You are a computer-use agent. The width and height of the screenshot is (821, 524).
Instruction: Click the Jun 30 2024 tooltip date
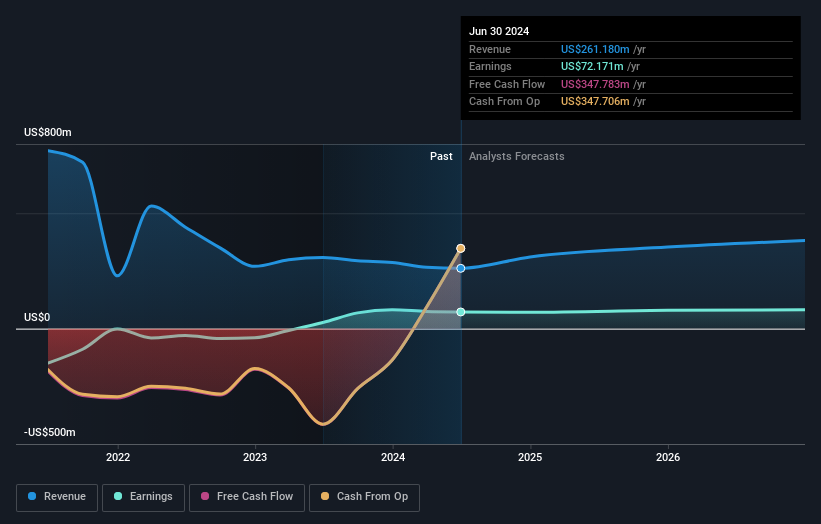(499, 31)
